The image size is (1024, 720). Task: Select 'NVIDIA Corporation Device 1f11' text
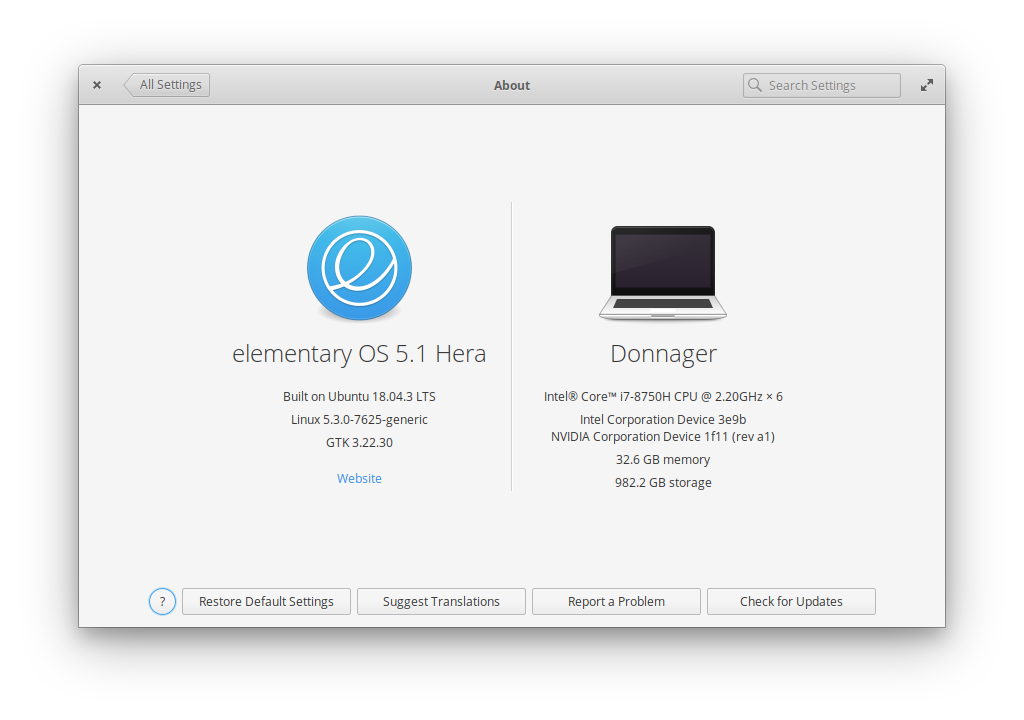click(640, 436)
